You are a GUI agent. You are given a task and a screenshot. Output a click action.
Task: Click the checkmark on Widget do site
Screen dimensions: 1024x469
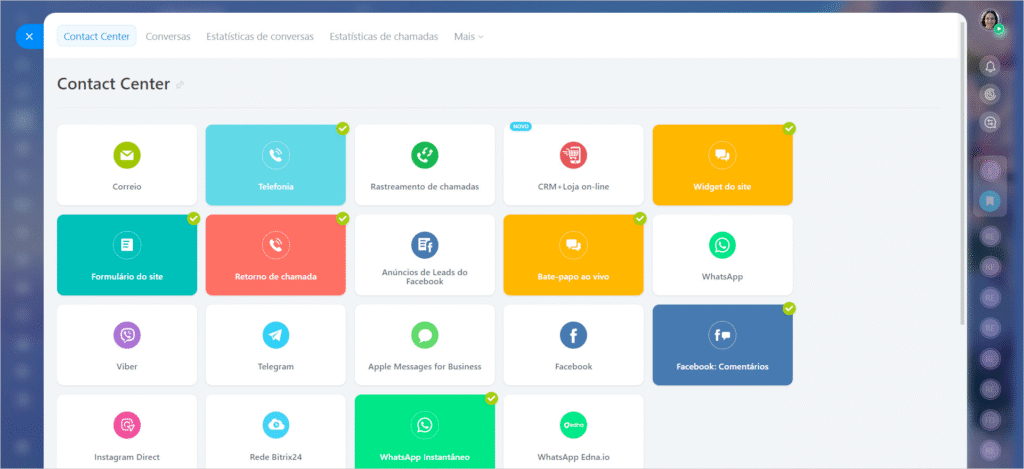tap(789, 128)
